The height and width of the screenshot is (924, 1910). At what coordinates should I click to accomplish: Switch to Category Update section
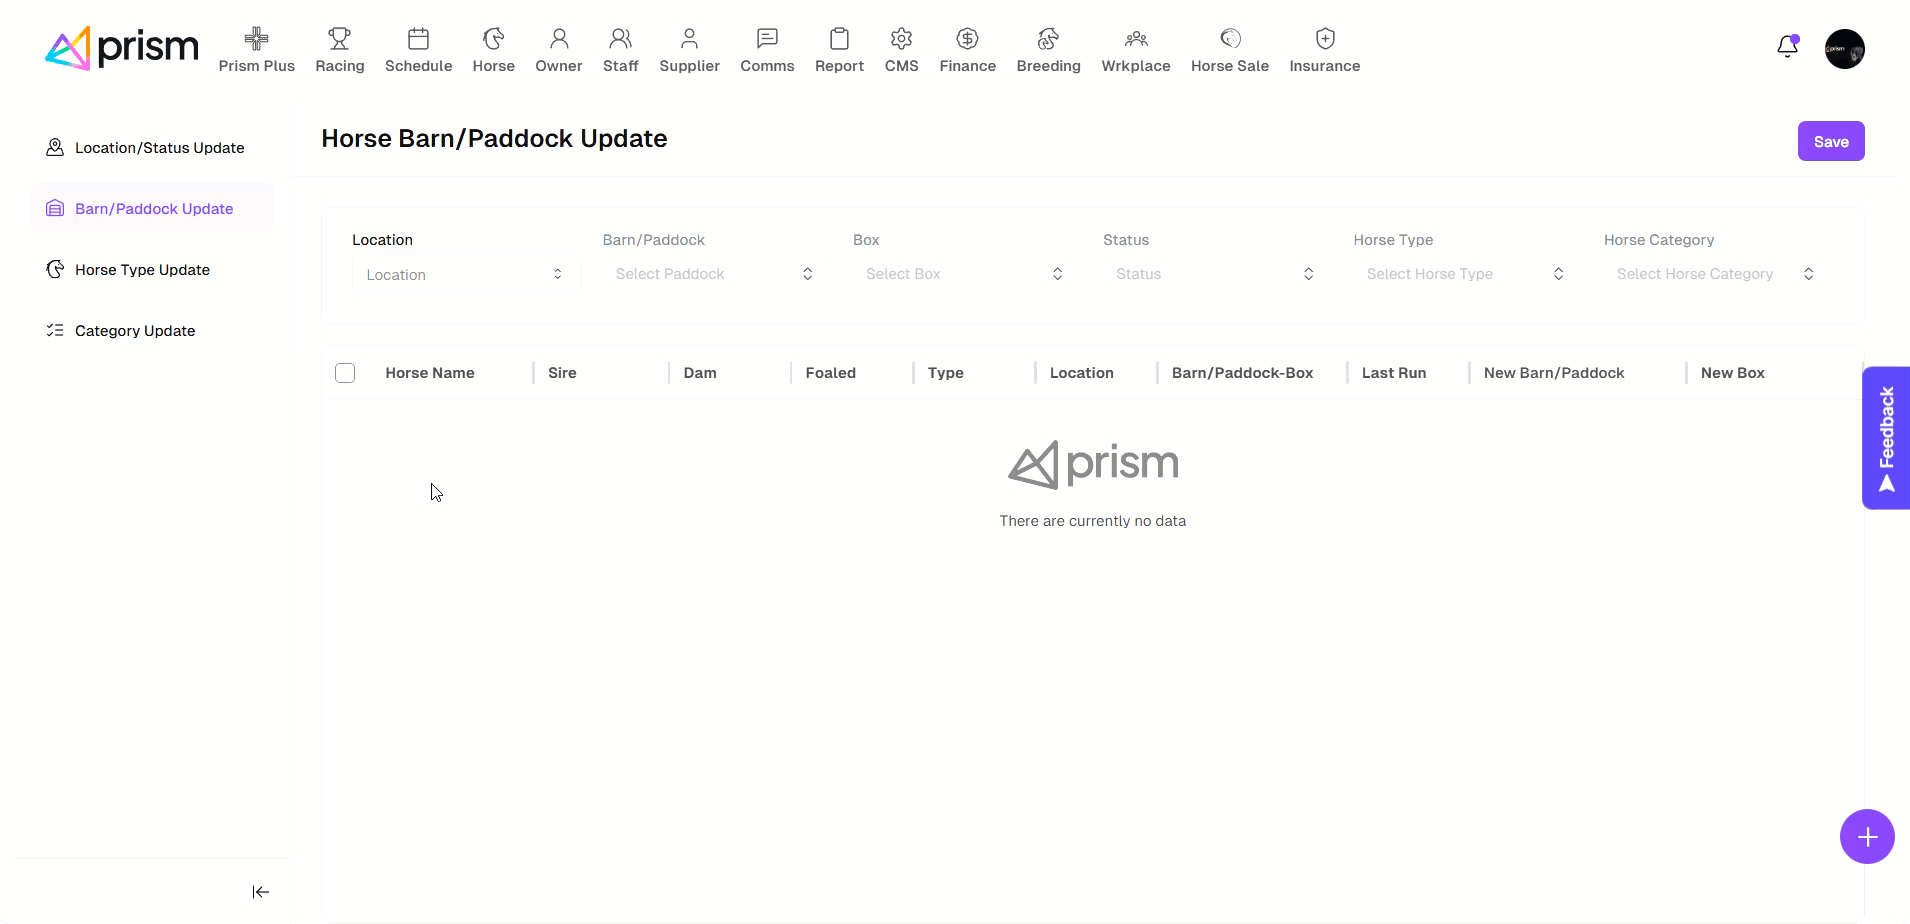[135, 331]
